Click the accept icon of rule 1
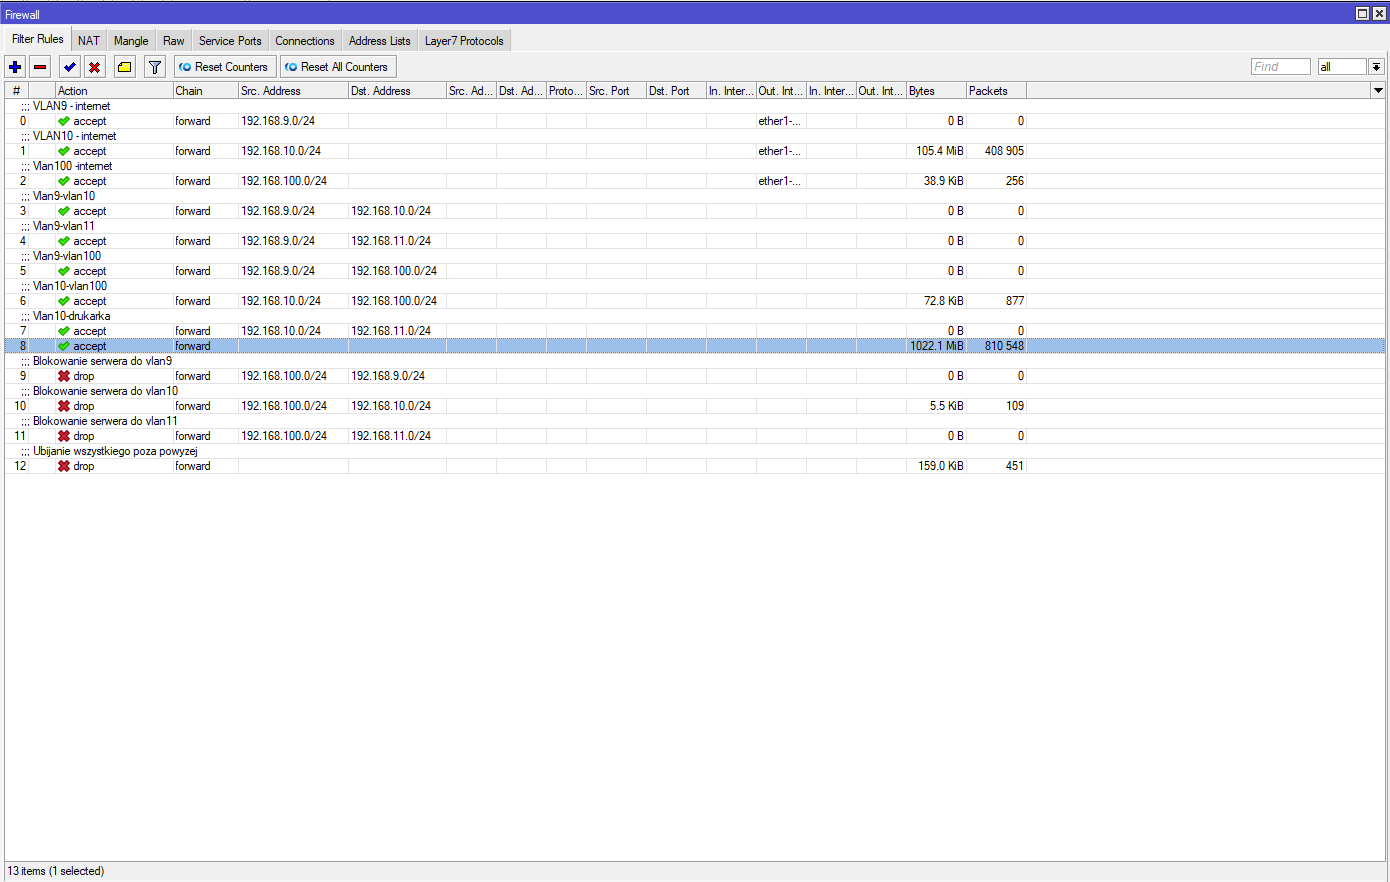Viewport: 1390px width, 882px height. (64, 151)
